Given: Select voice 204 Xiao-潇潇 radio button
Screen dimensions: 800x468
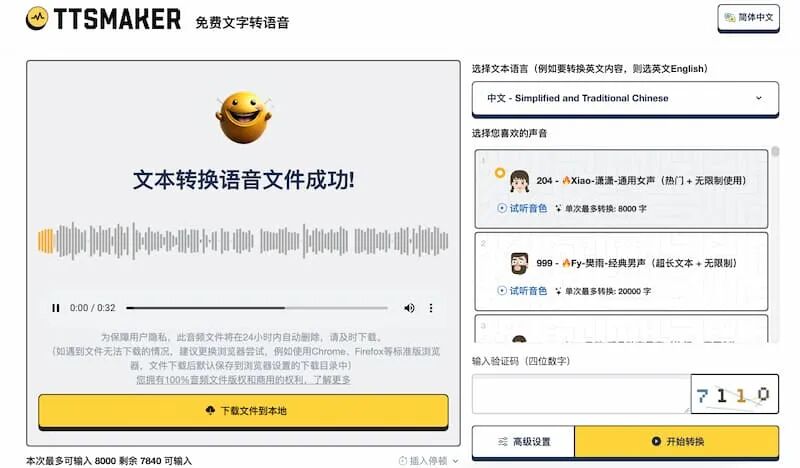Looking at the screenshot, I should [500, 173].
